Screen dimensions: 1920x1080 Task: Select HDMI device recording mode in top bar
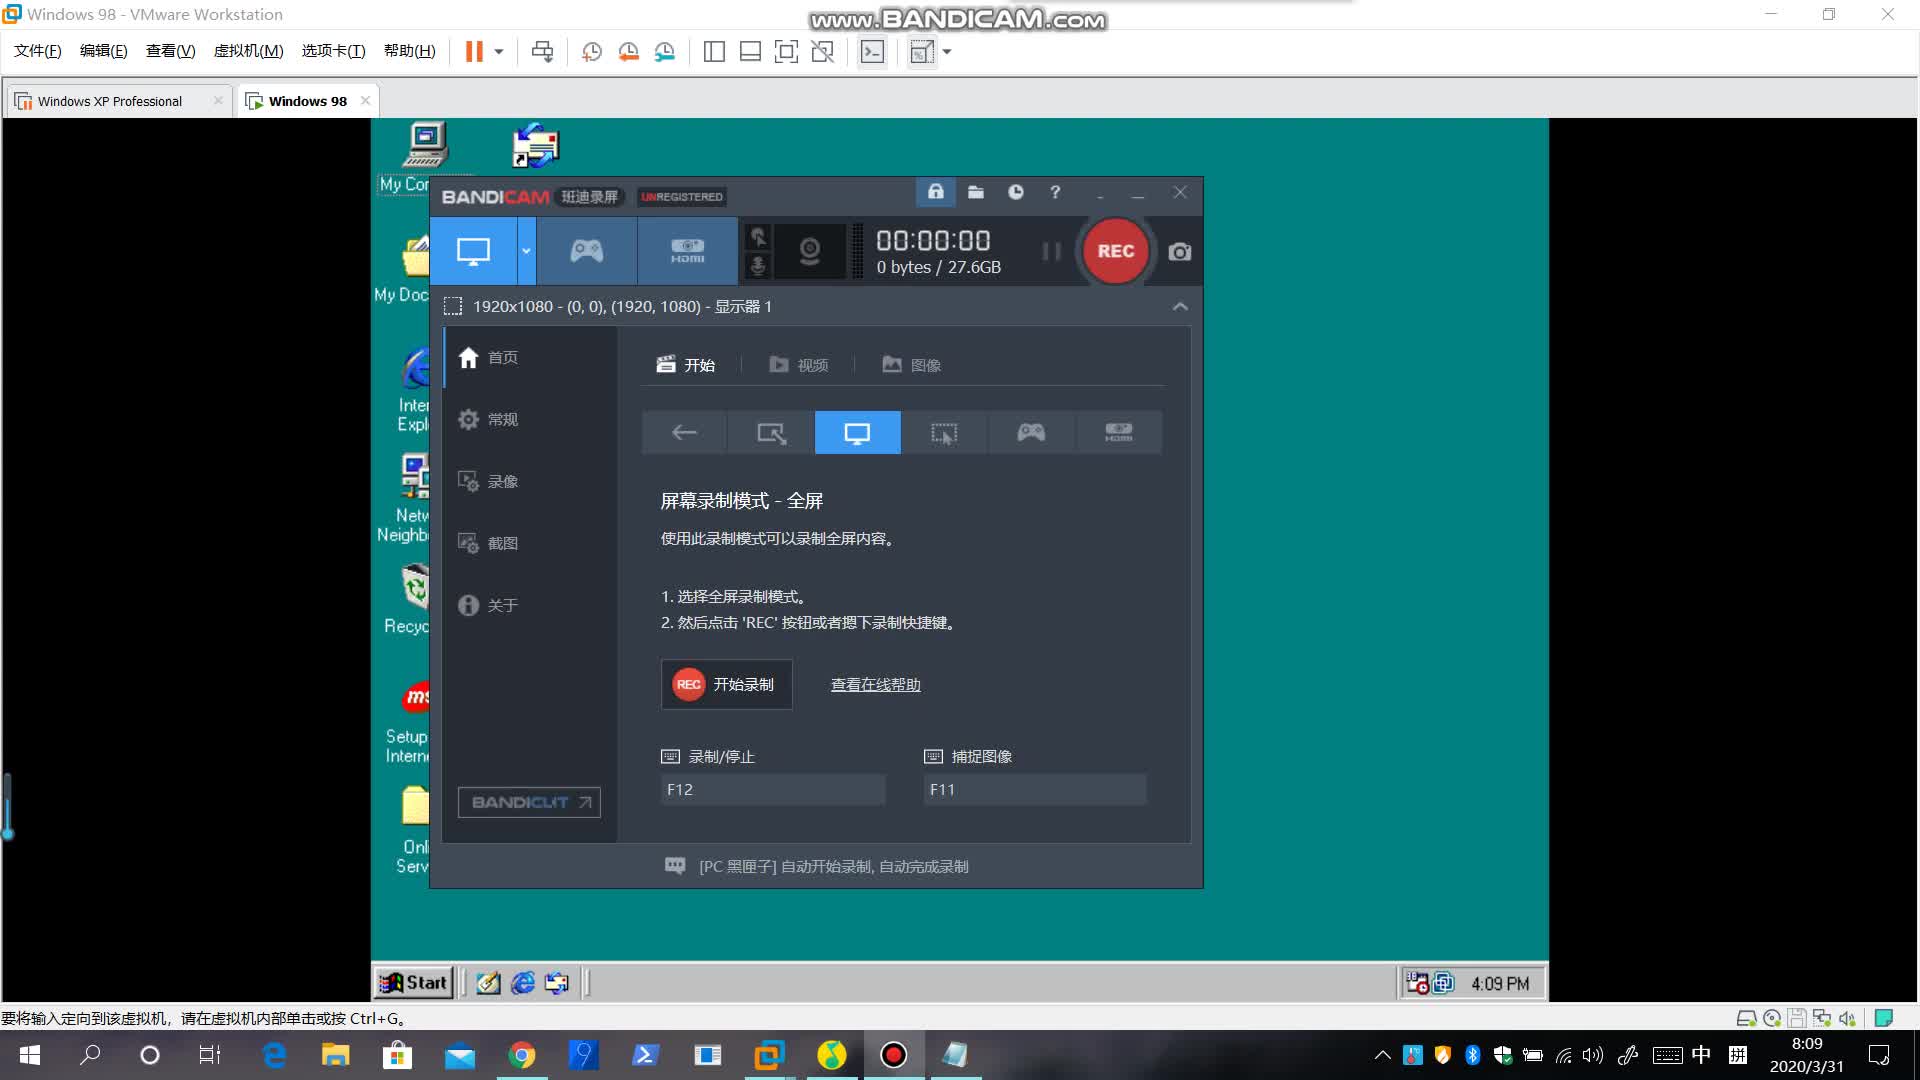point(687,251)
